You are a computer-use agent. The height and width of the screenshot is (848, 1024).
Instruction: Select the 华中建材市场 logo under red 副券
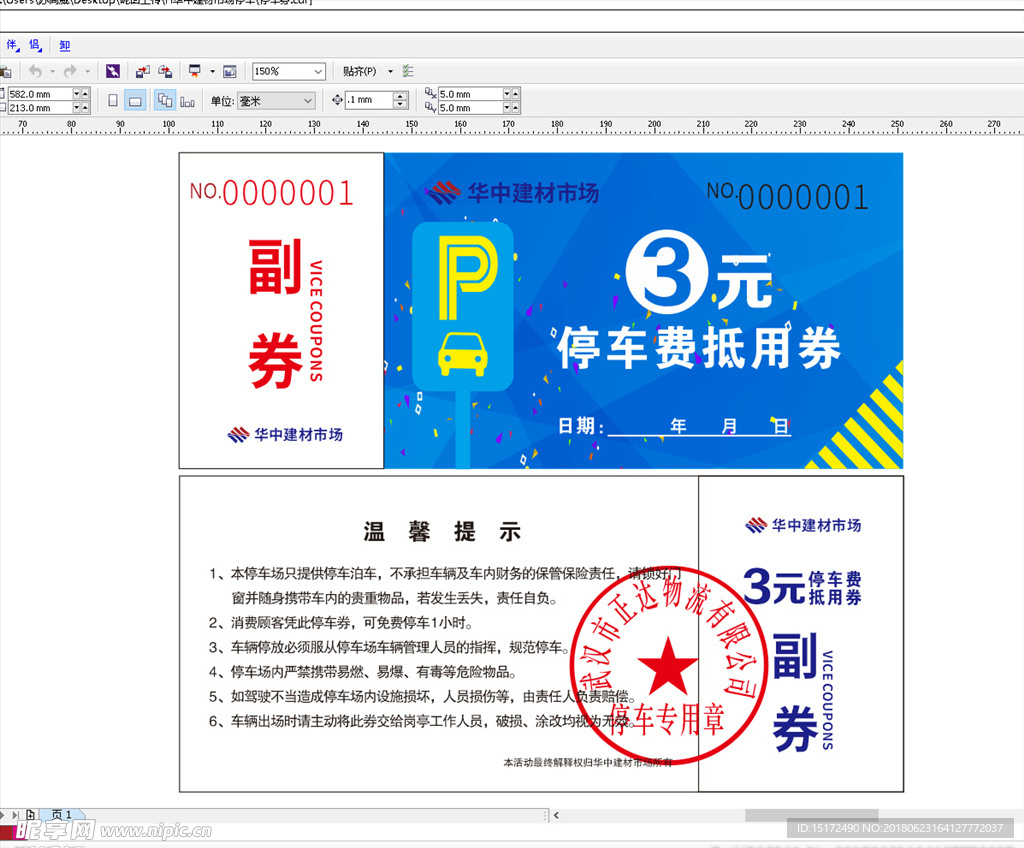(285, 434)
